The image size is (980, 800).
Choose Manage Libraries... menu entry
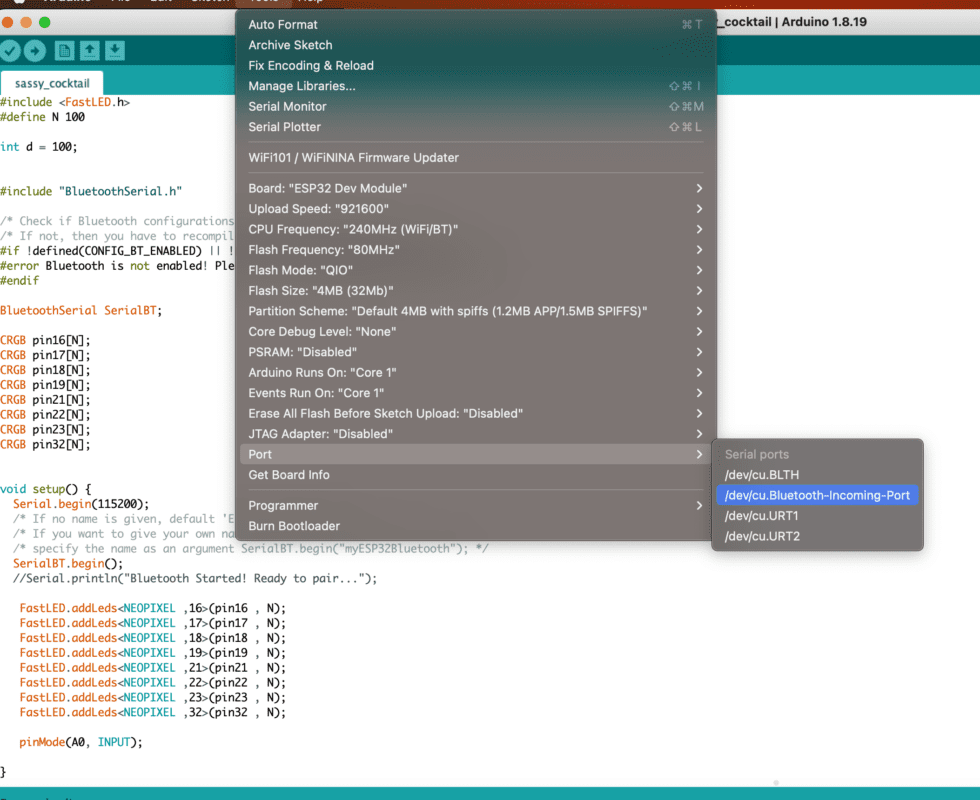pyautogui.click(x=301, y=86)
